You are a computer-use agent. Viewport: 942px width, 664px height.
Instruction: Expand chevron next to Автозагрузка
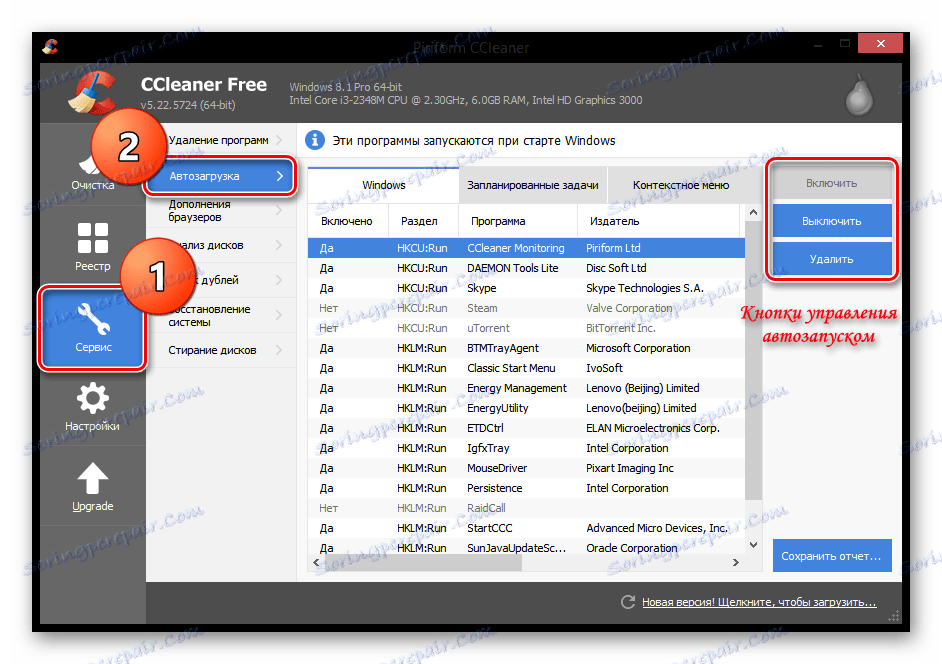click(279, 176)
